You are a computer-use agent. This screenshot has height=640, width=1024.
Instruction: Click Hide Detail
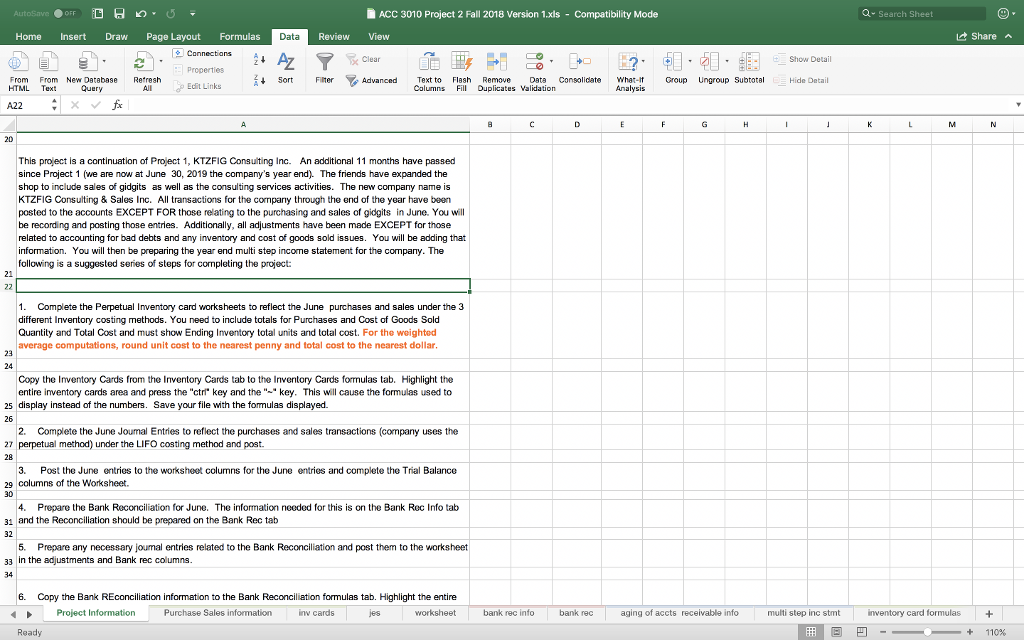coord(801,80)
